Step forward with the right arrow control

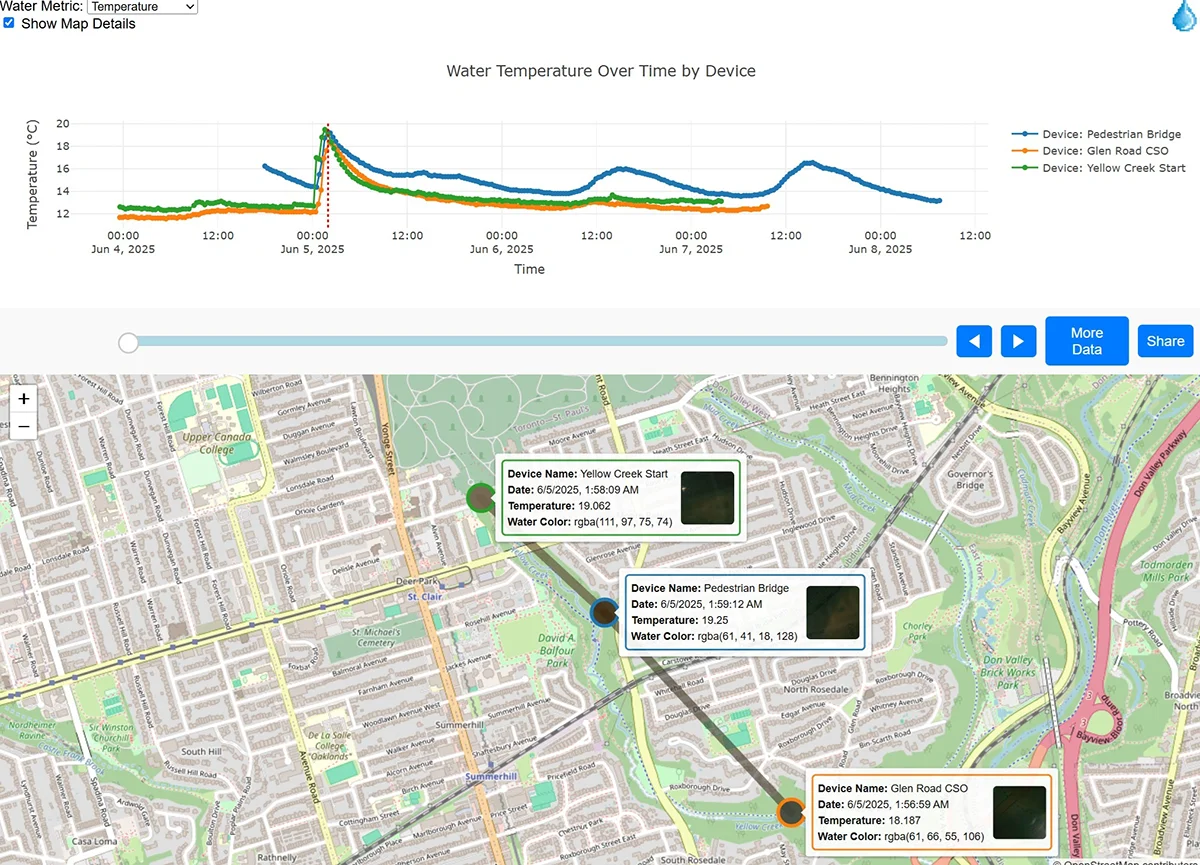coord(1018,340)
